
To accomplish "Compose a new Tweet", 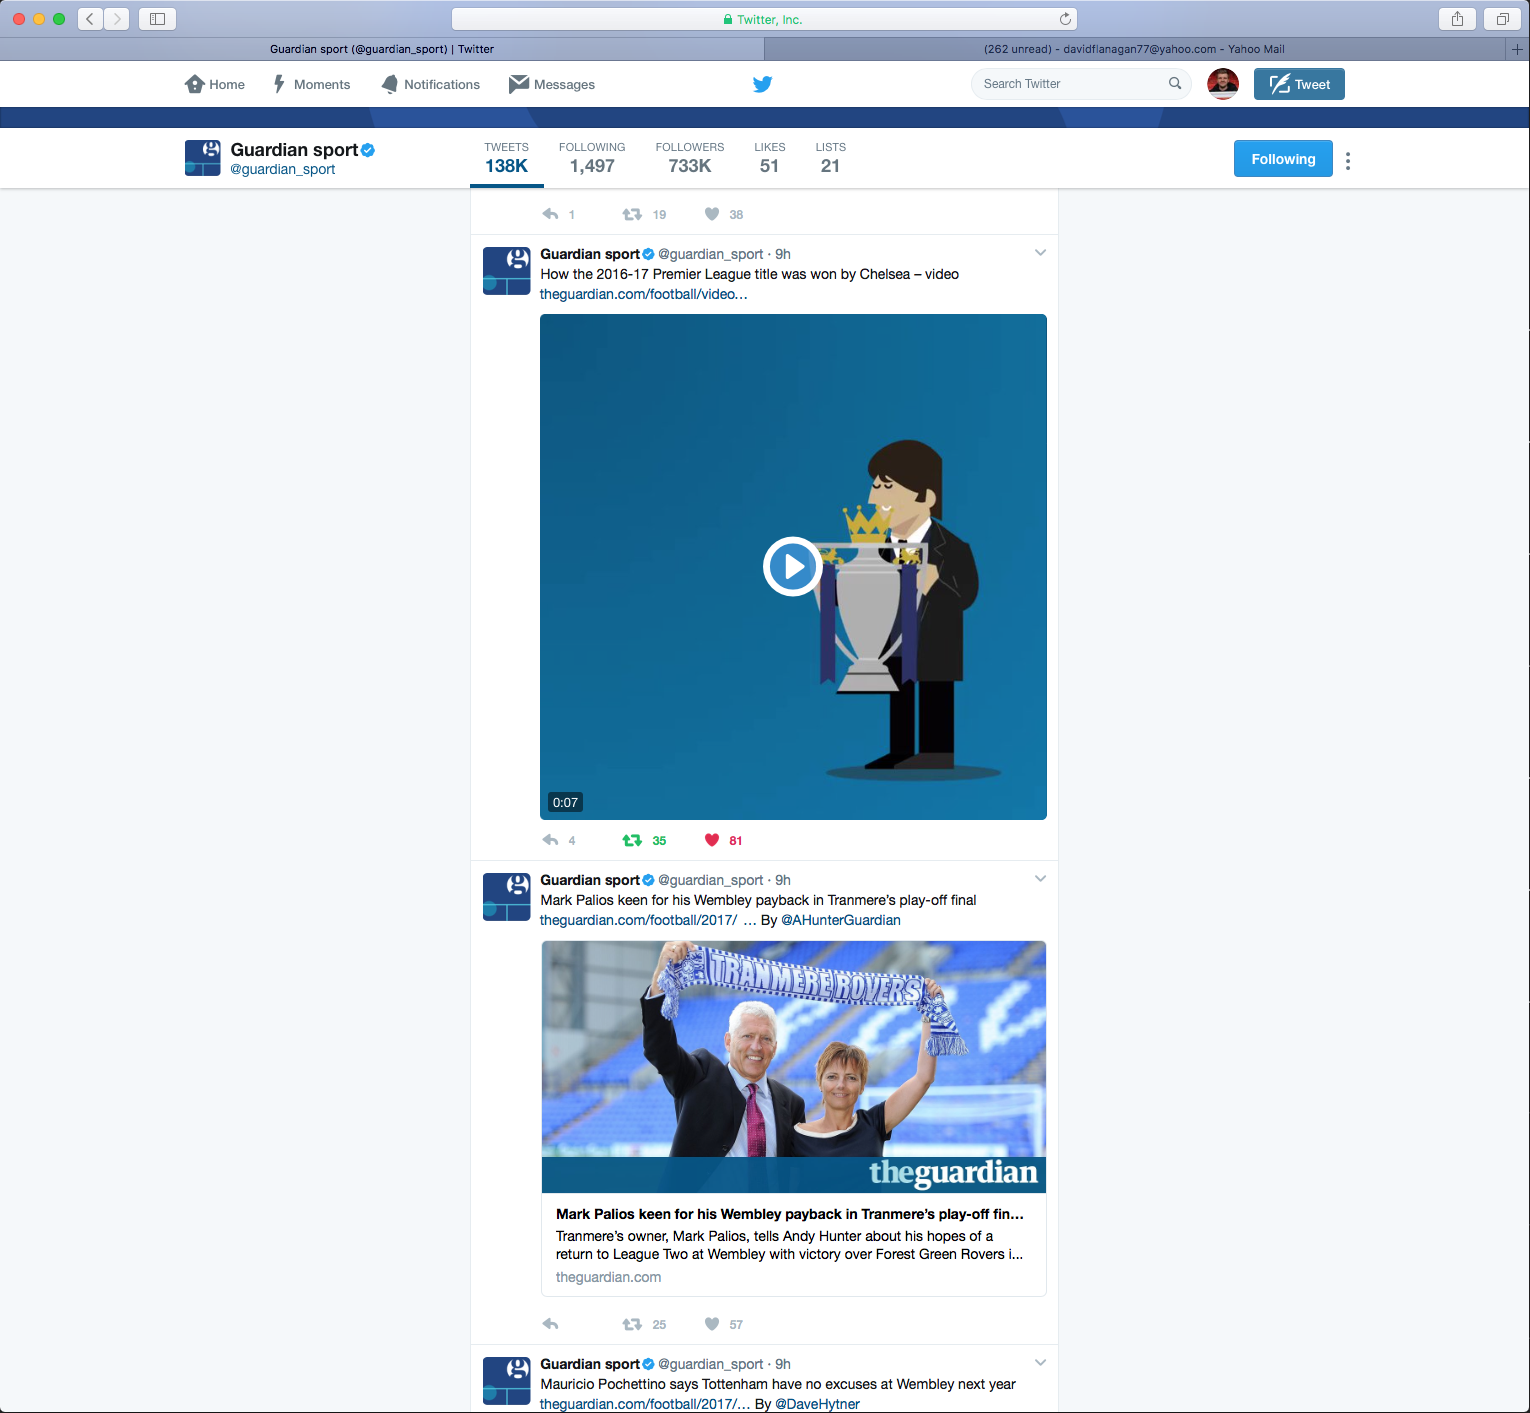I will point(1299,84).
